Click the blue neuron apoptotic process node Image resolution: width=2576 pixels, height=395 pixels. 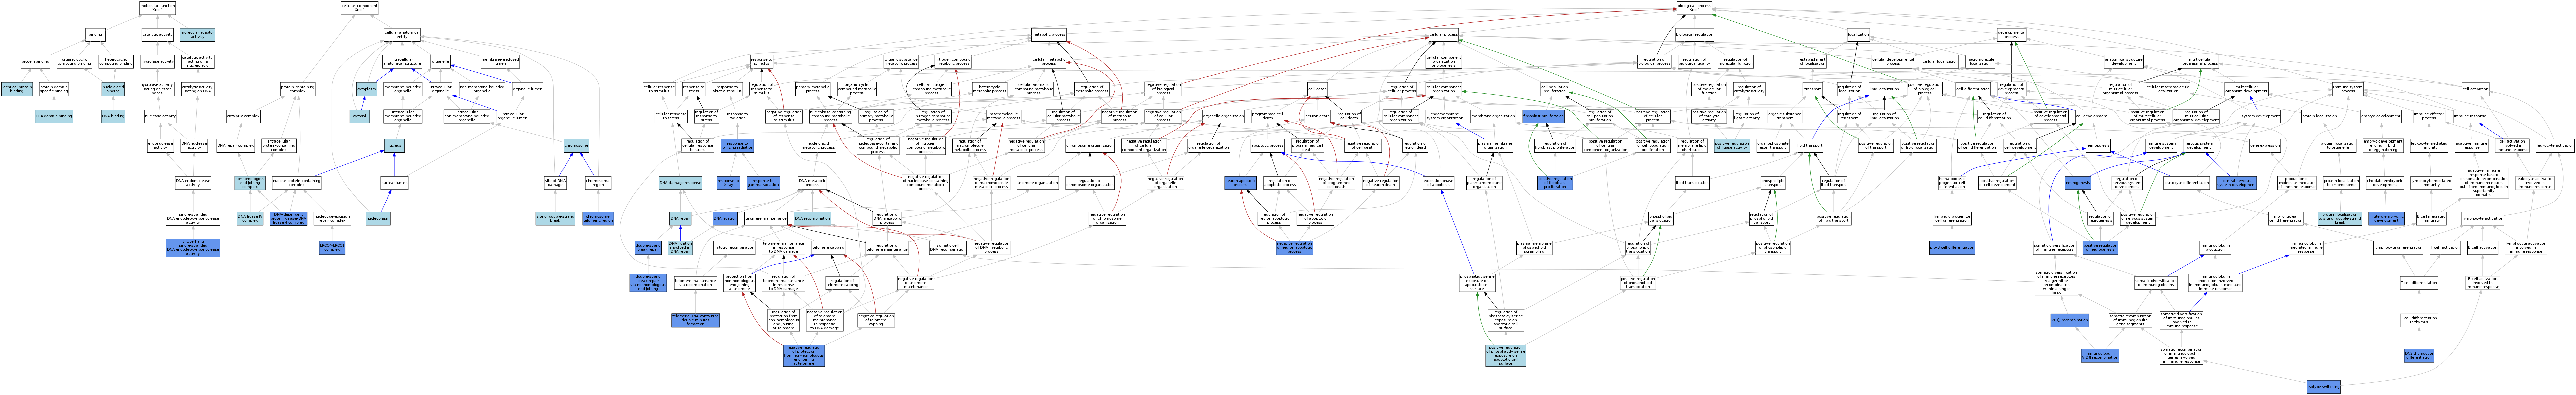[1241, 183]
